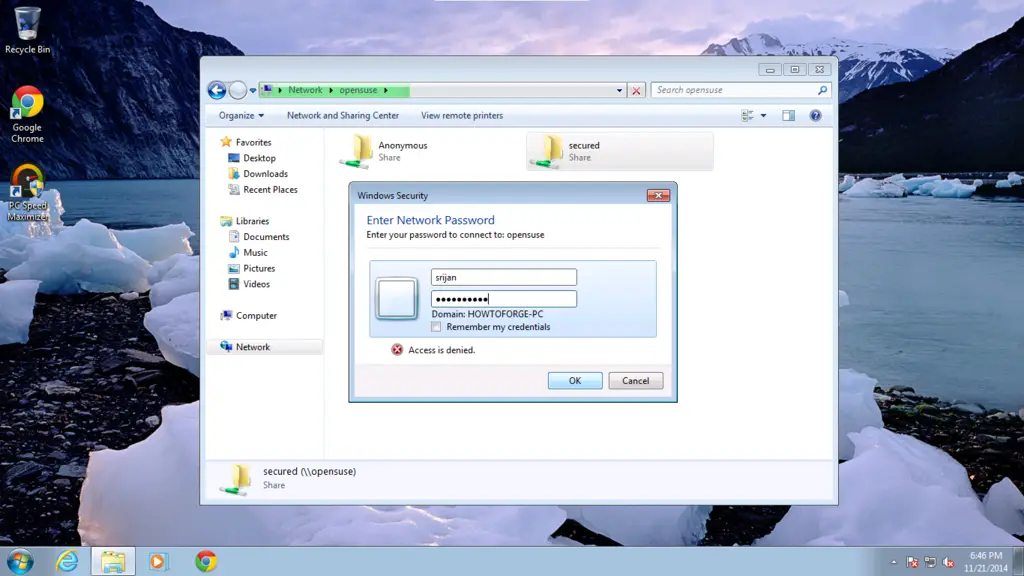Open Network and Sharing Center
The image size is (1024, 576).
tap(343, 116)
